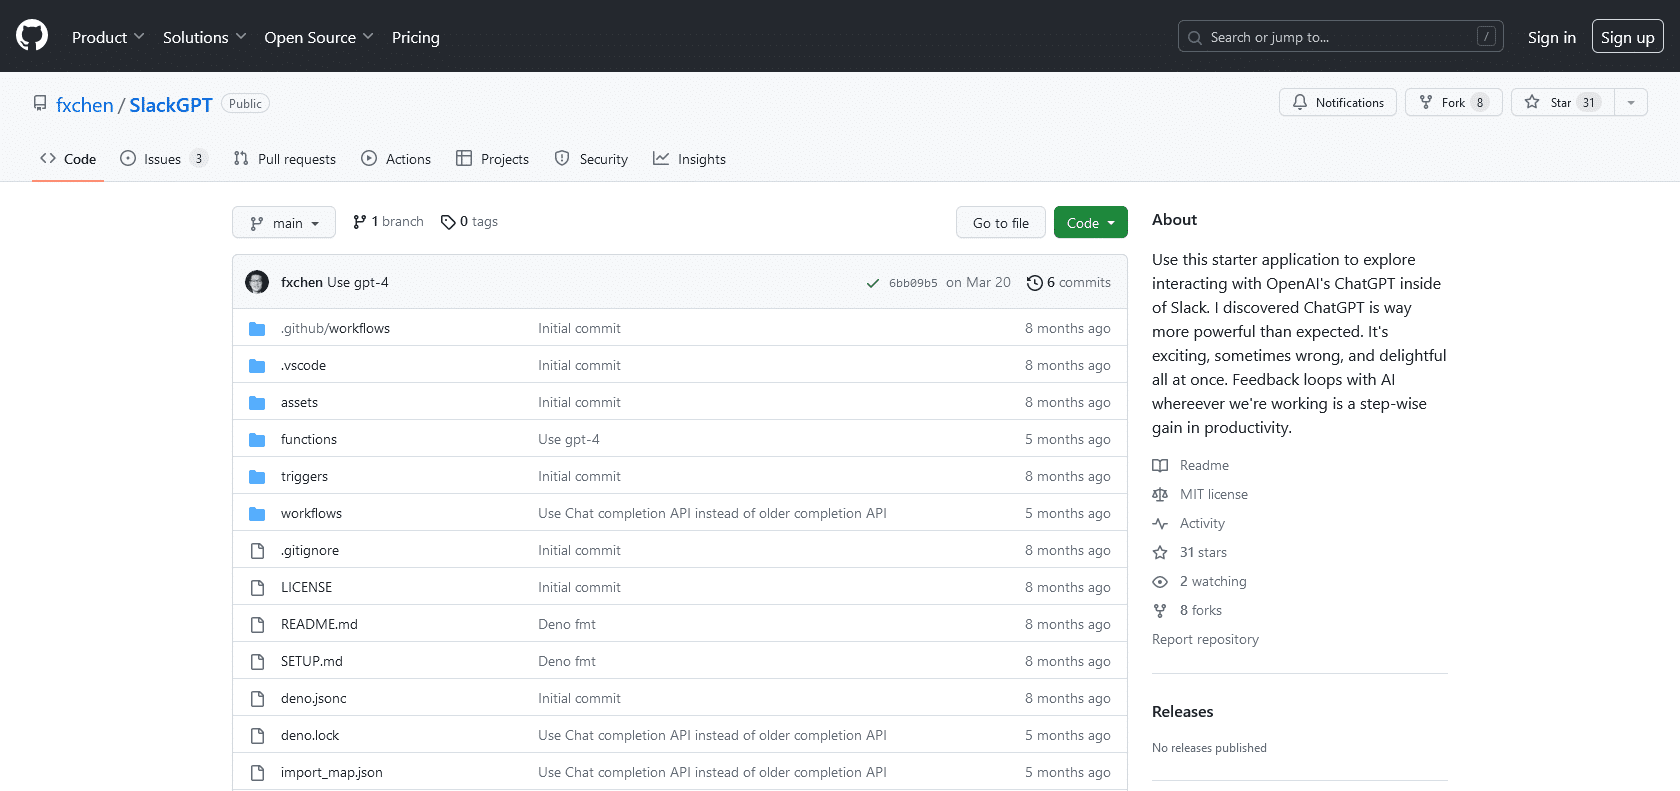Screen dimensions: 1680x791
Task: Open the .vscode folder
Action: [x=303, y=365]
